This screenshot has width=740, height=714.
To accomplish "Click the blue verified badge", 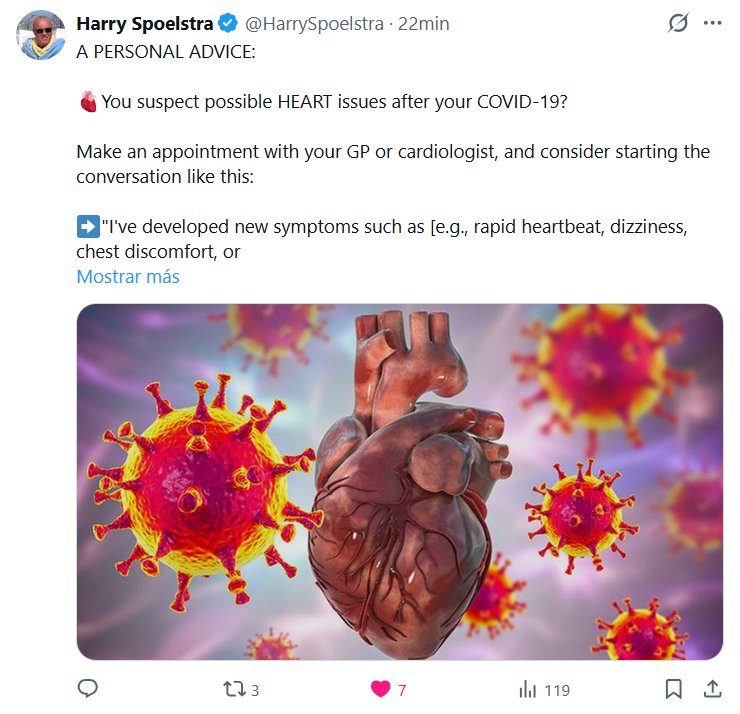I will (x=229, y=23).
